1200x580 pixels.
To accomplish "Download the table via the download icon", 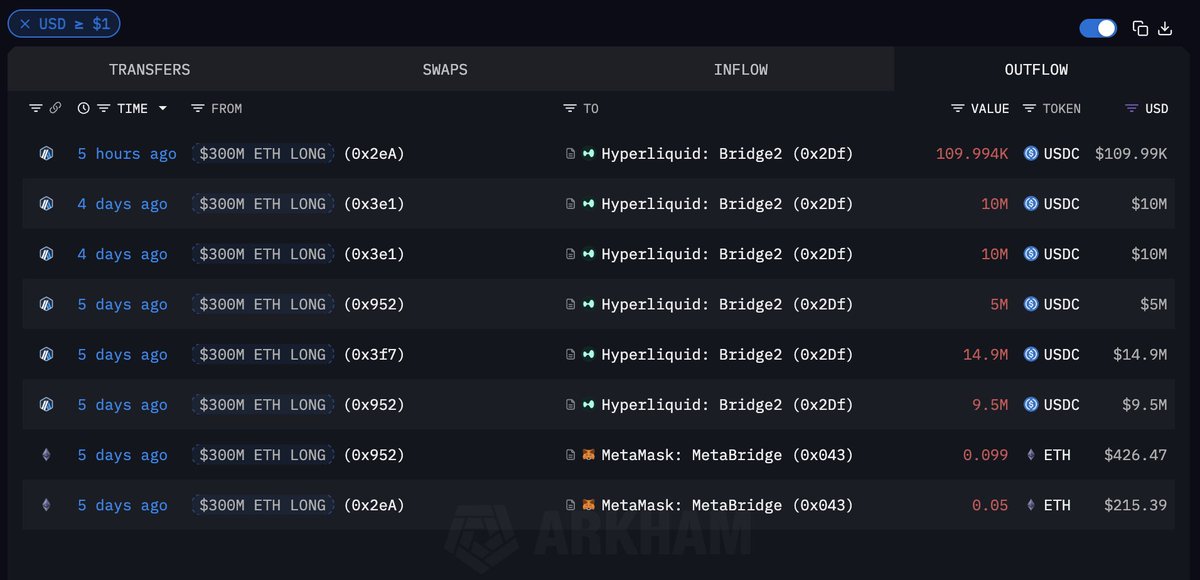I will point(1165,28).
